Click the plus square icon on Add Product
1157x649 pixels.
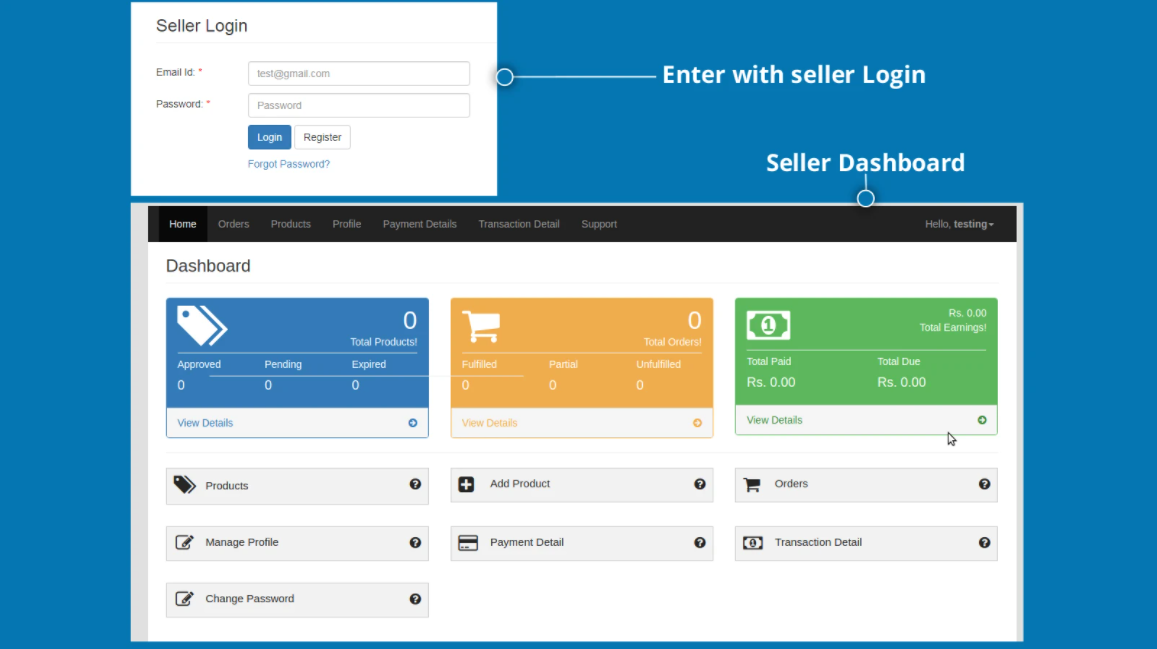466,484
